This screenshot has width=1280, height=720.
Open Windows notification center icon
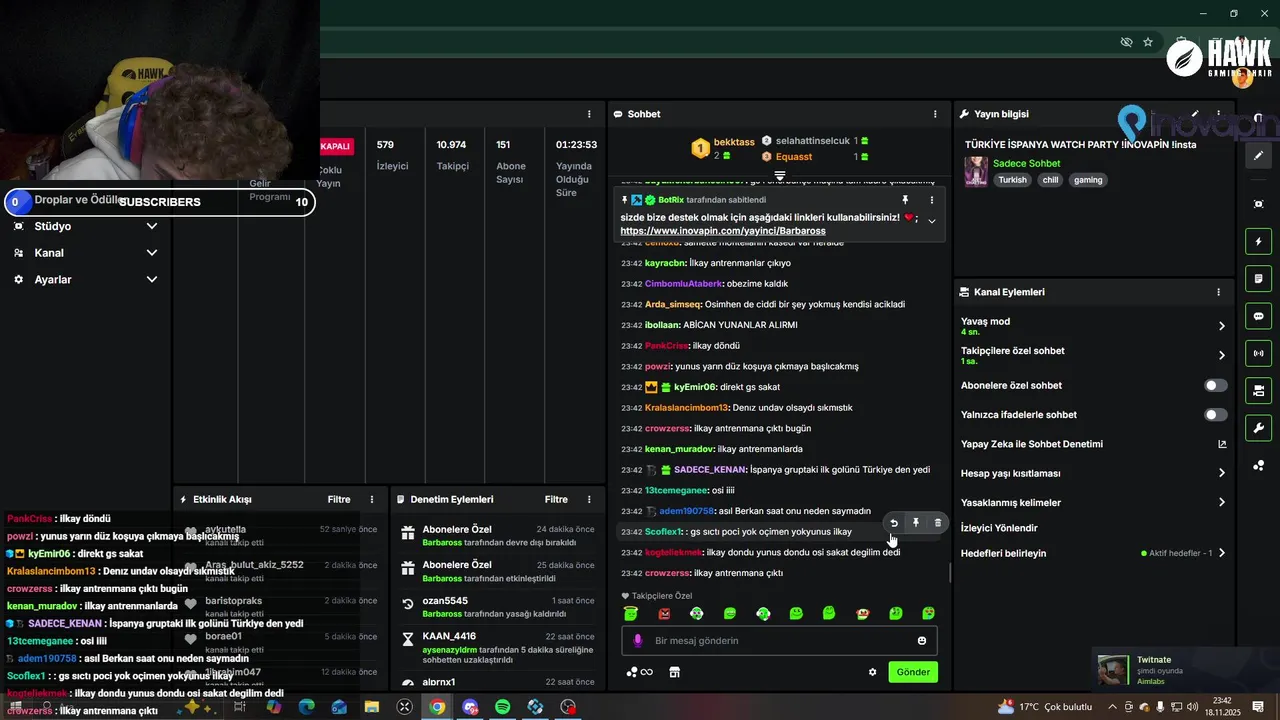pos(1258,707)
